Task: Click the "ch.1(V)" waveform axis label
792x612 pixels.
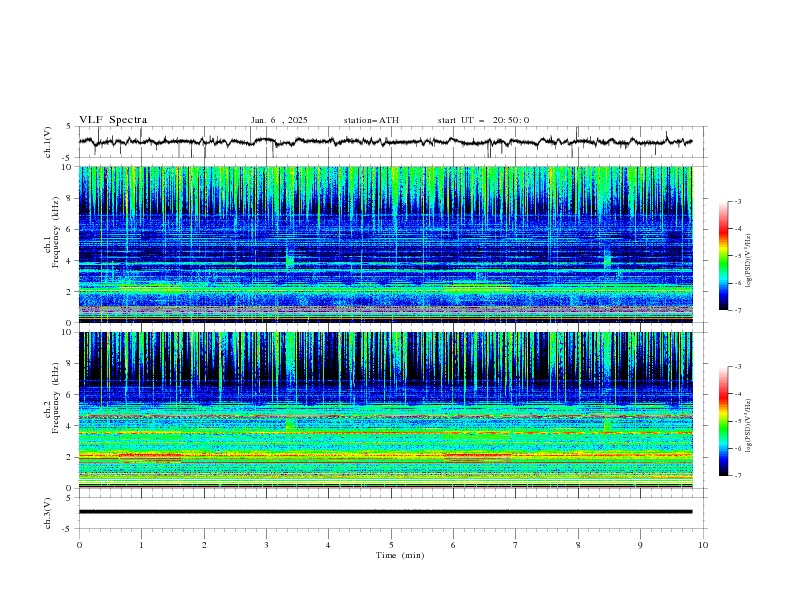Action: (x=48, y=142)
